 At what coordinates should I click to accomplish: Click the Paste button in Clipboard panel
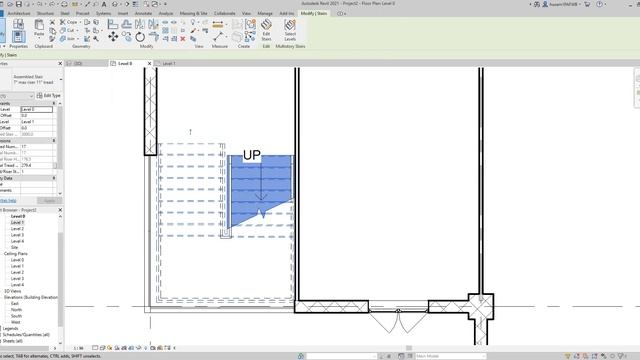tap(39, 27)
